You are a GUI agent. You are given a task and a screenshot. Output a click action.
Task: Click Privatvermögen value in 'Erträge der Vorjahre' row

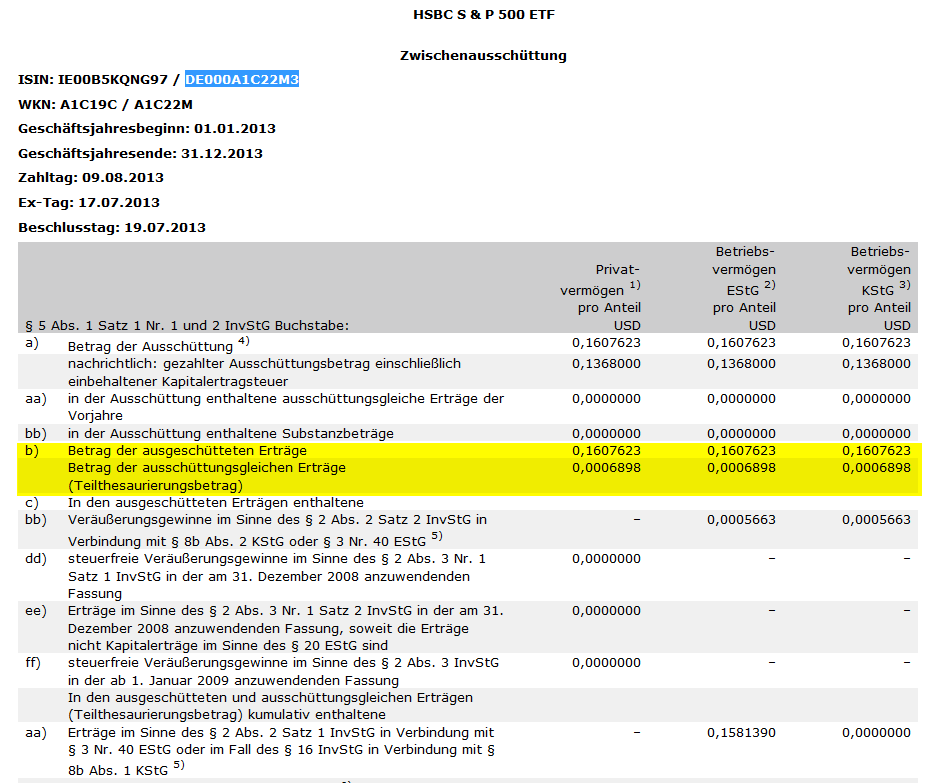point(606,399)
